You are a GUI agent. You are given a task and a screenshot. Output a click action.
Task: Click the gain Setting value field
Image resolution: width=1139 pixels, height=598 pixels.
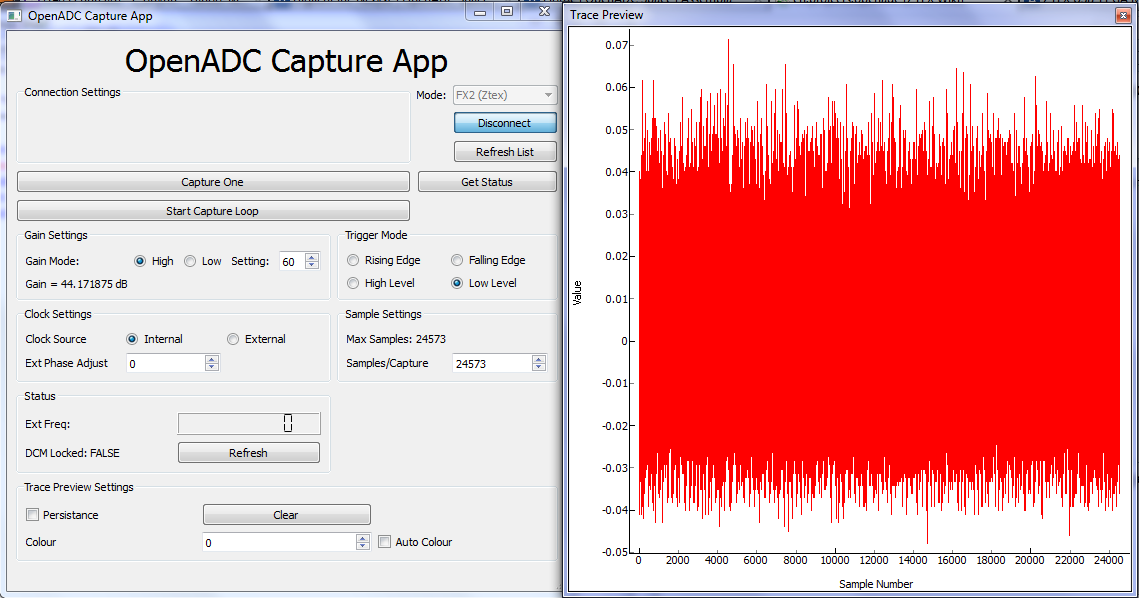291,261
